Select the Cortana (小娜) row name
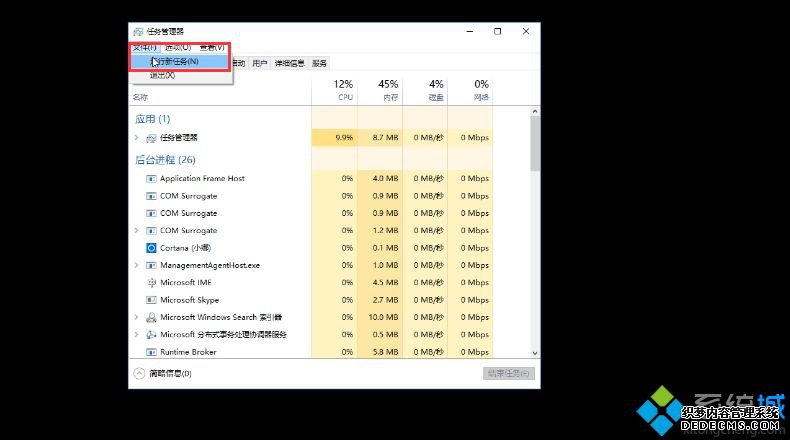 click(185, 248)
